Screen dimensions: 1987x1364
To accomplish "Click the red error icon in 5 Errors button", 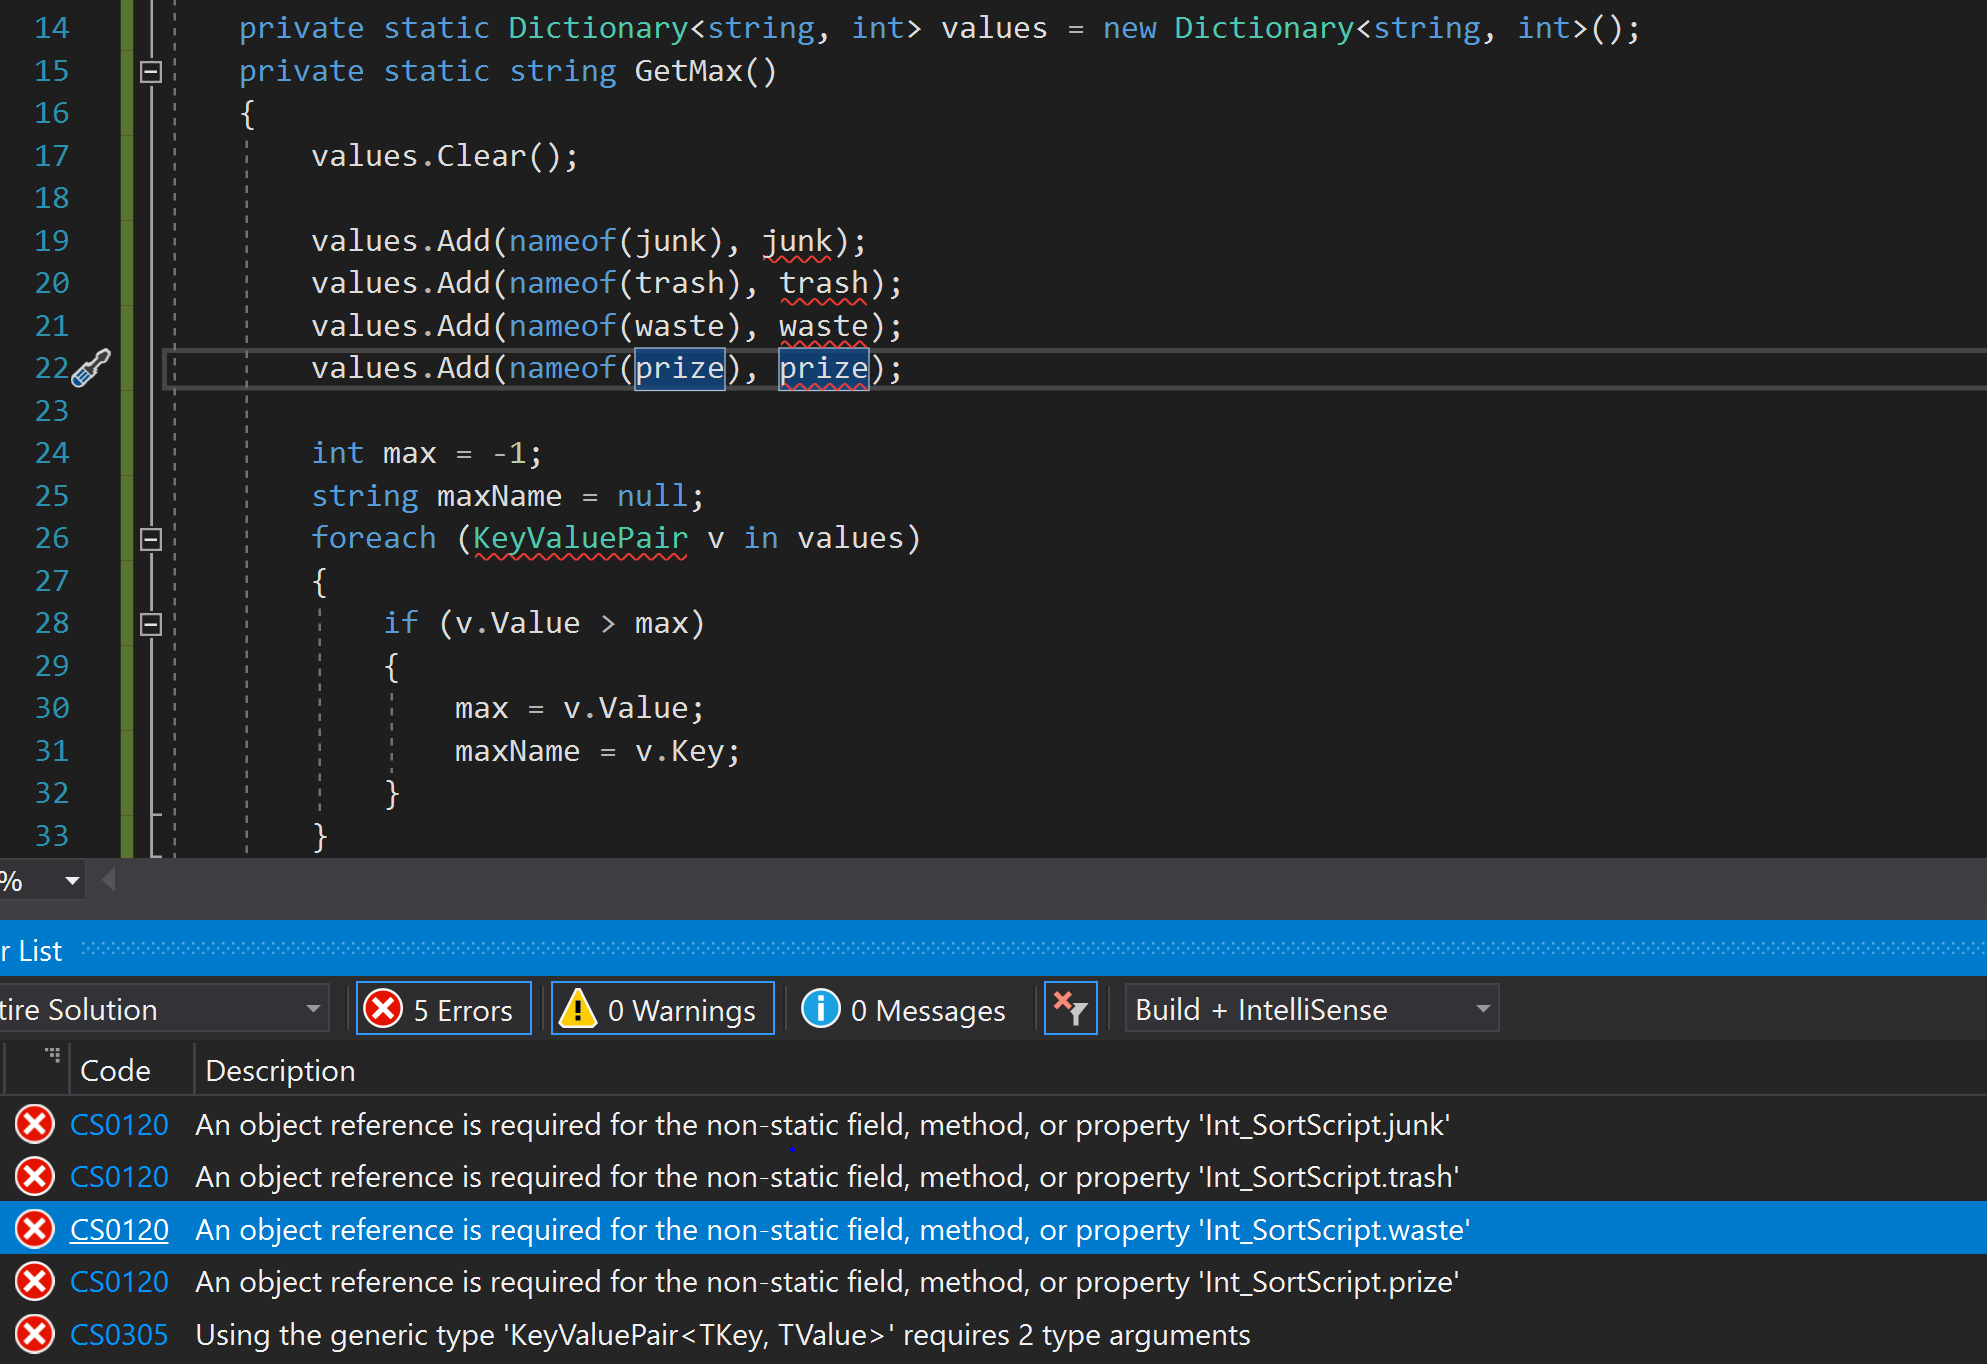I will click(383, 1008).
